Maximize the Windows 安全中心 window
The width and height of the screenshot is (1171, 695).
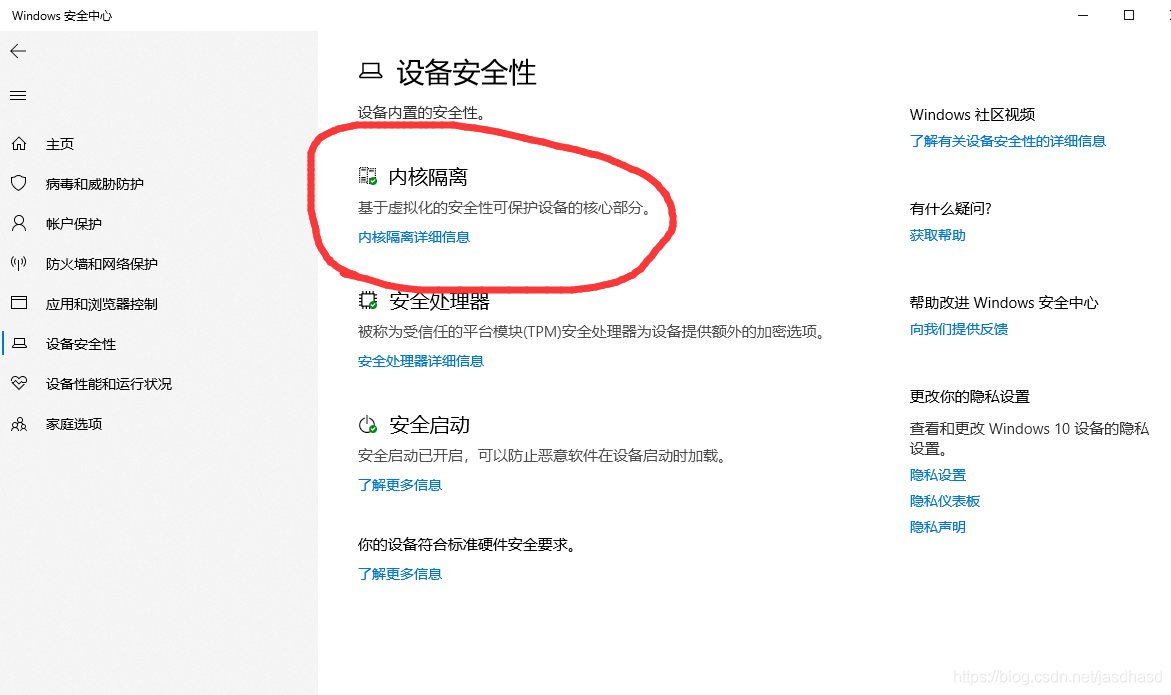tap(1128, 15)
